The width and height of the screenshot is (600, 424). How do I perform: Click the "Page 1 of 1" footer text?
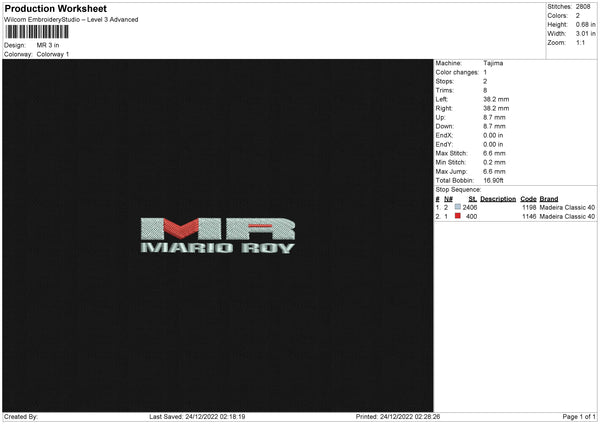[x=579, y=417]
